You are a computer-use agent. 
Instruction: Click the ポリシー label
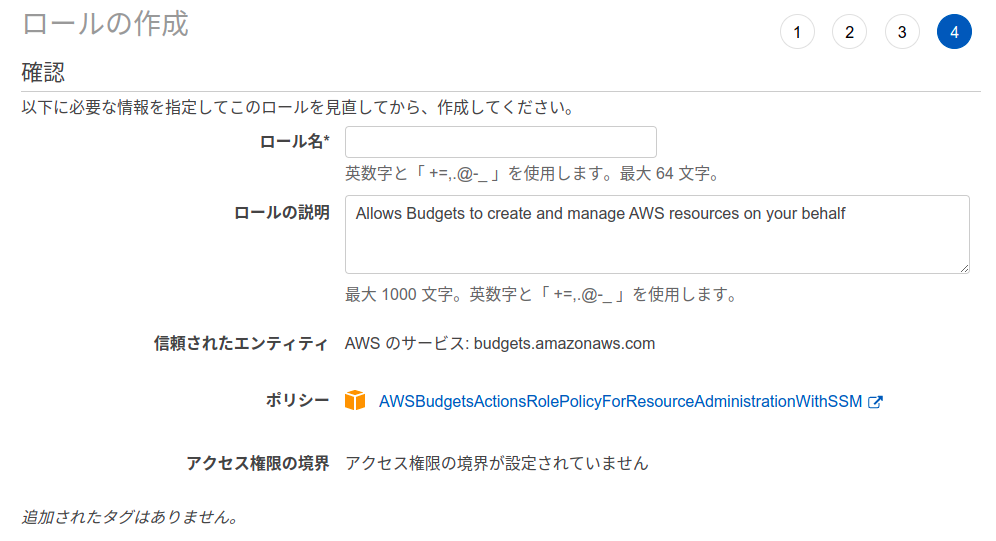point(297,401)
